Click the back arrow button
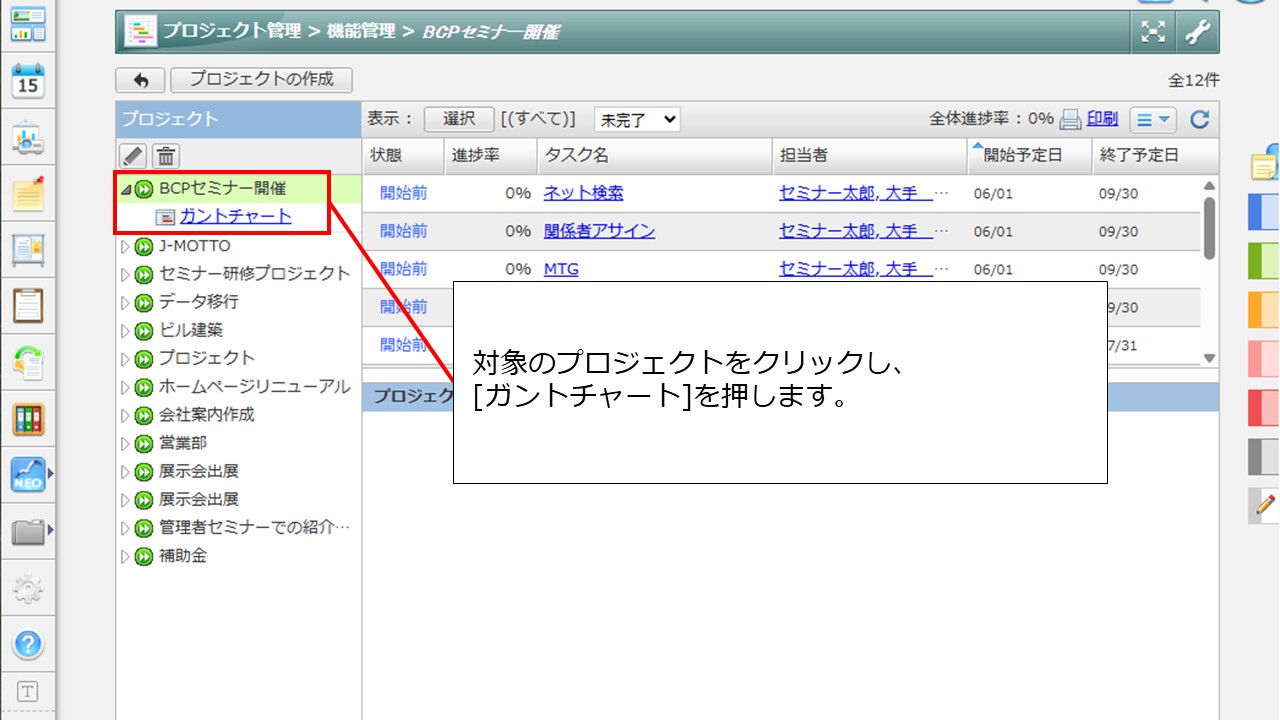 [140, 80]
